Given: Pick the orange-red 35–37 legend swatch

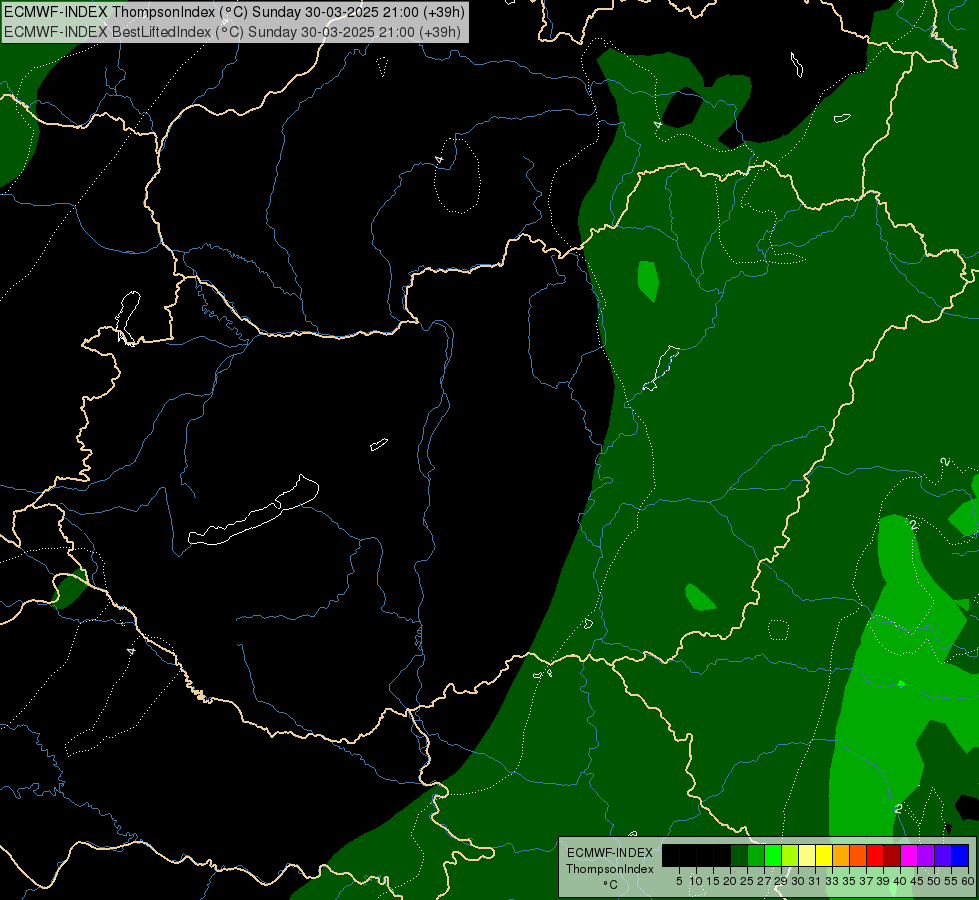Looking at the screenshot, I should [858, 855].
